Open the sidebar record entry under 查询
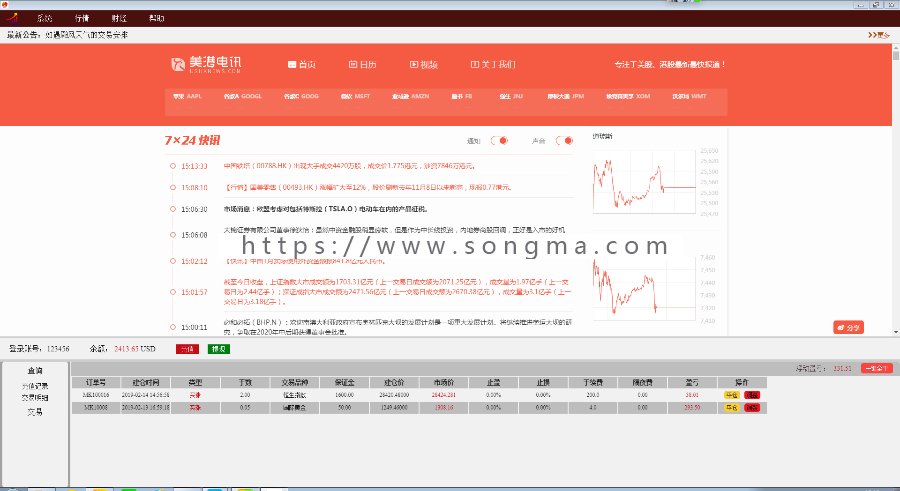This screenshot has height=491, width=900. point(34,386)
